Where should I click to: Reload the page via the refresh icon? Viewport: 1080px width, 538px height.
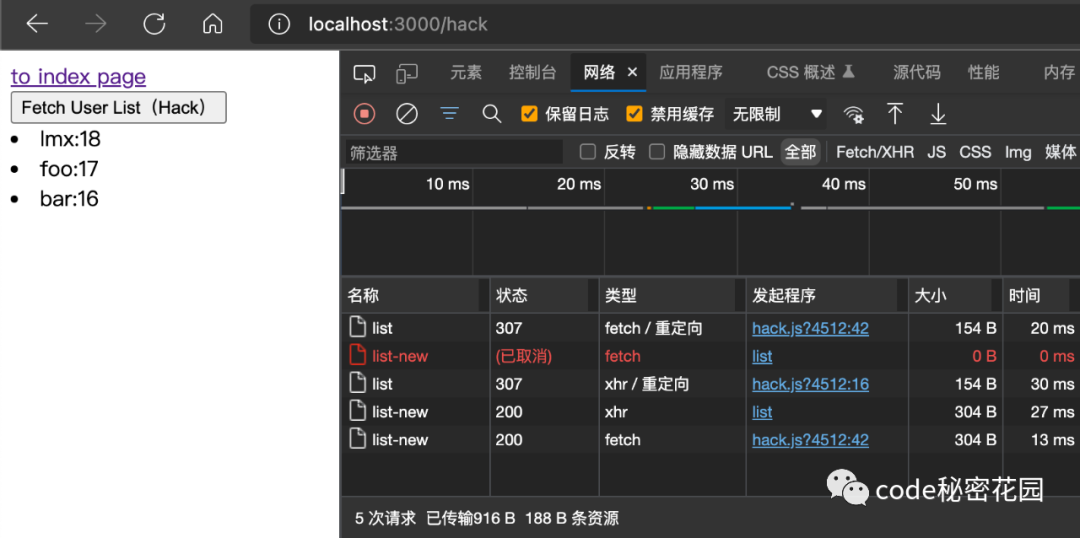[154, 24]
